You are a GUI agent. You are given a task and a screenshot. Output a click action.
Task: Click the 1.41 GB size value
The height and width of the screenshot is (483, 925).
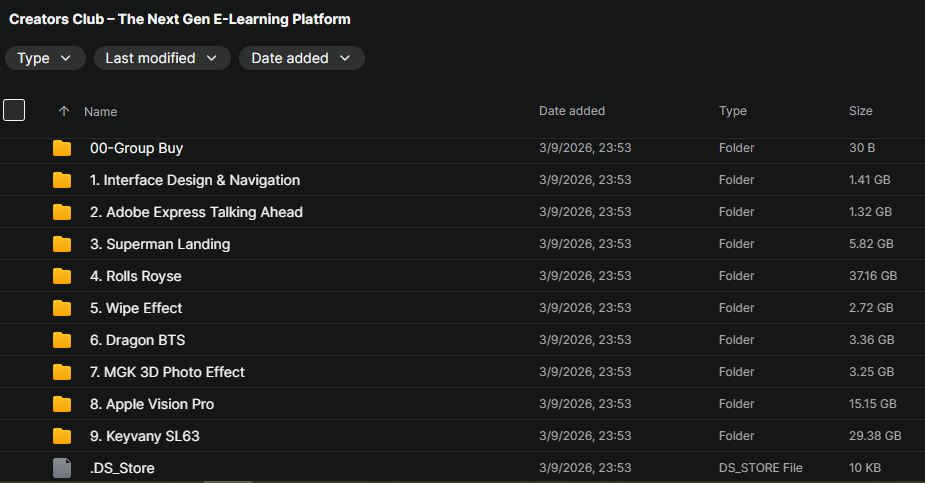click(x=870, y=180)
